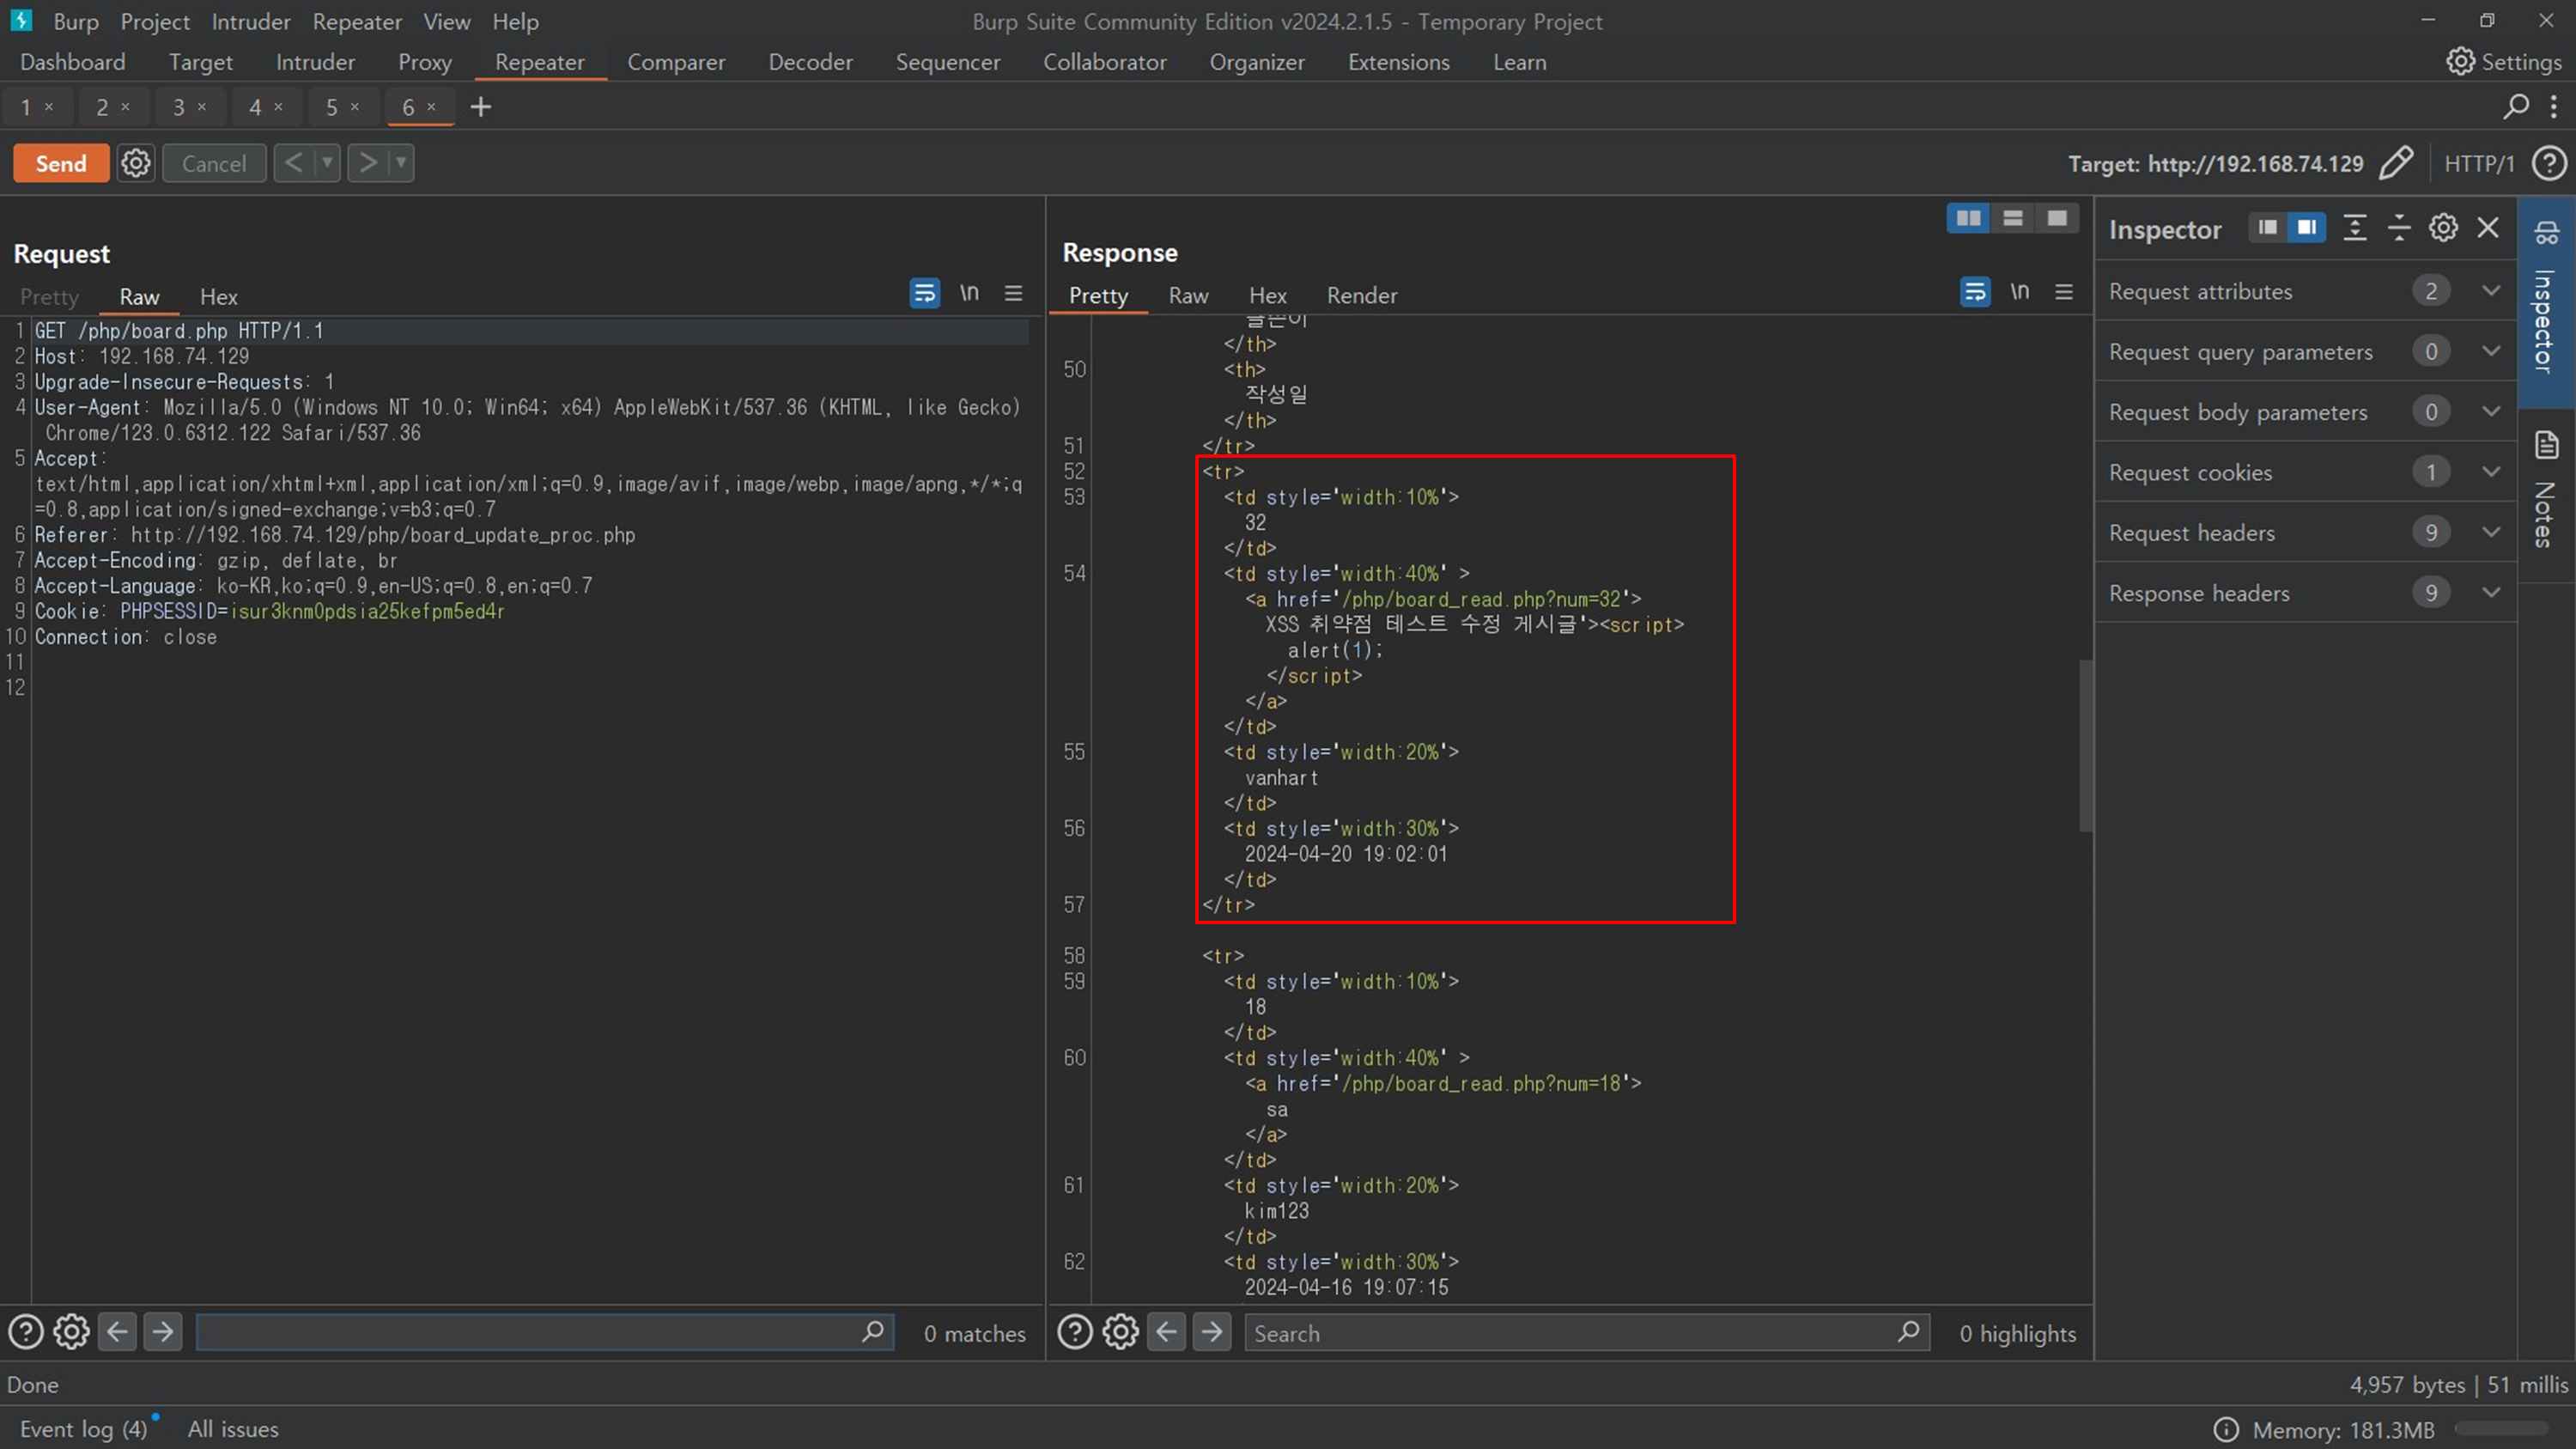The image size is (2576, 1449).
Task: Open the response editor hamburger menu
Action: click(2064, 292)
